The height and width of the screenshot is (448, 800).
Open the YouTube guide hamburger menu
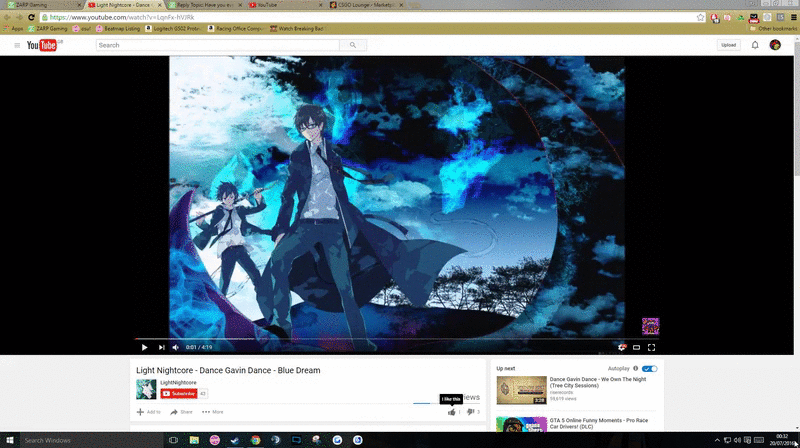17,45
